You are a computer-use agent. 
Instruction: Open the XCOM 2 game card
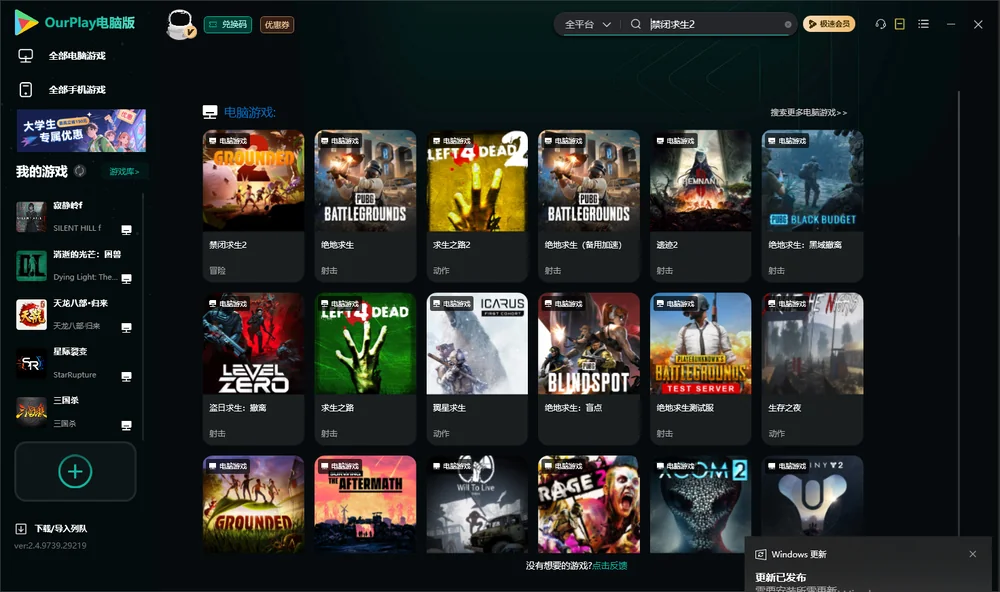tap(701, 504)
